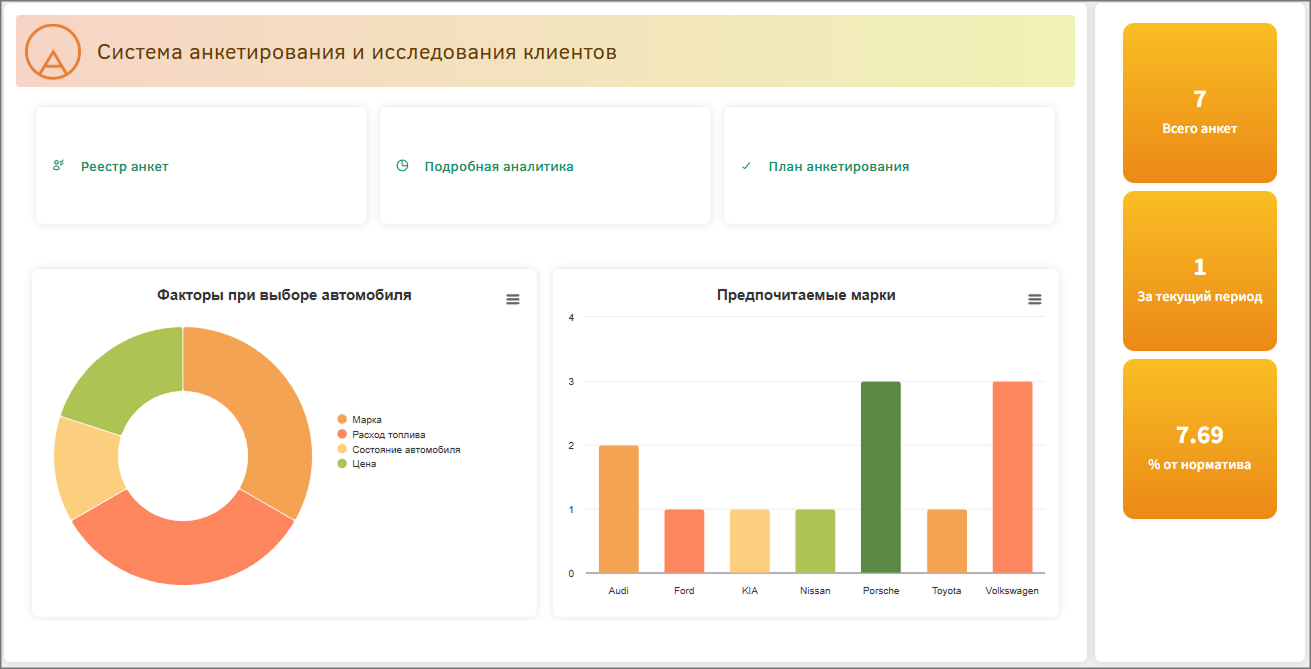Open hamburger menu of Факторы chart
Screen dimensions: 1311x669
click(x=513, y=299)
